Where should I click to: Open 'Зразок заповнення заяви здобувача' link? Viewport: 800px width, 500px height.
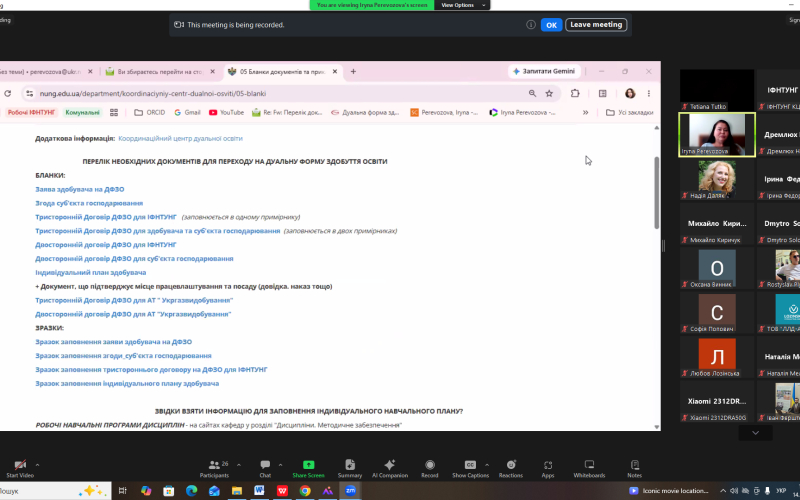coord(113,342)
